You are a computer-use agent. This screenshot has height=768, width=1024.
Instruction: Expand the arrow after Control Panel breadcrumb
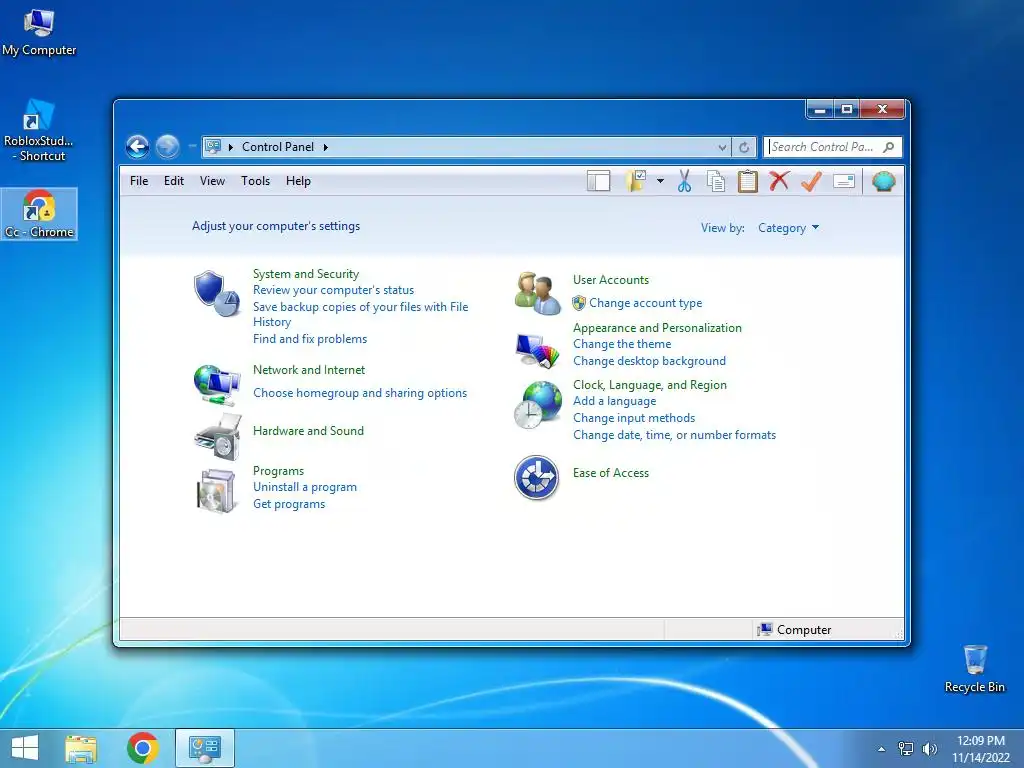point(325,147)
